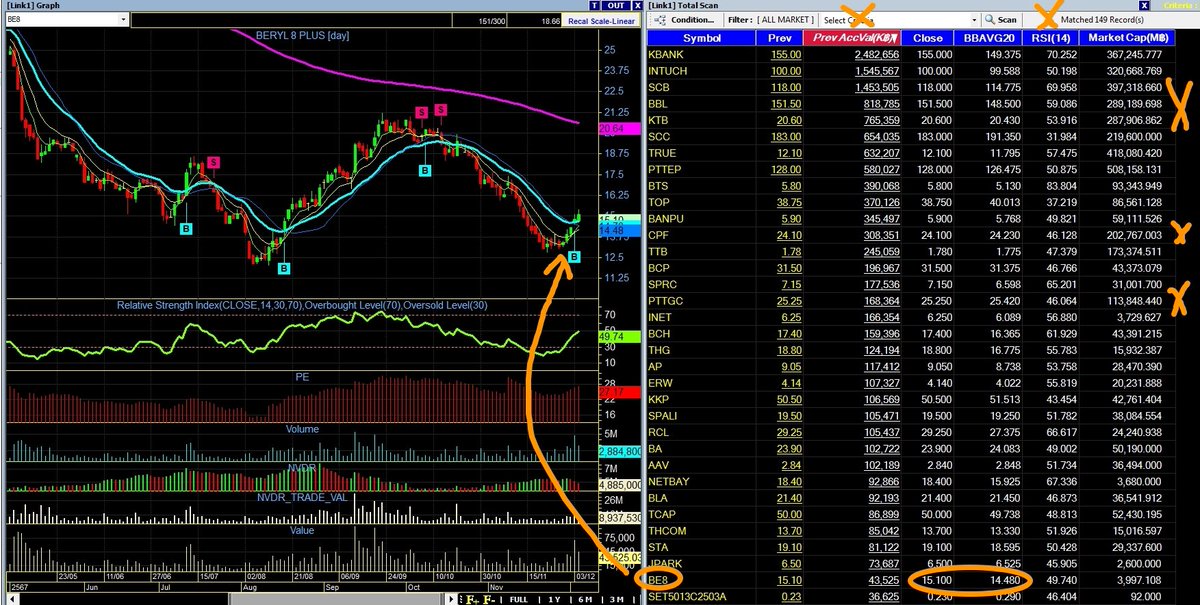Screen dimensions: 1200x605
Task: Click the chart scroll-right arrow at the bottom
Action: [451, 599]
